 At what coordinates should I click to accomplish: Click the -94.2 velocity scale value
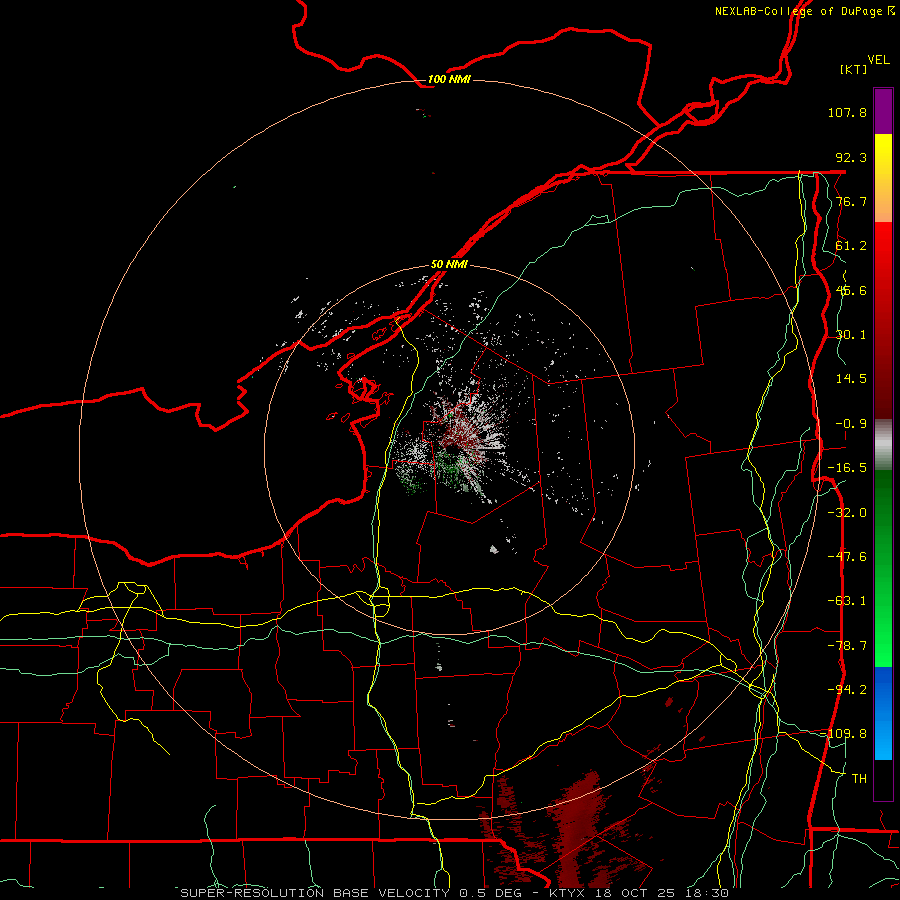click(847, 690)
